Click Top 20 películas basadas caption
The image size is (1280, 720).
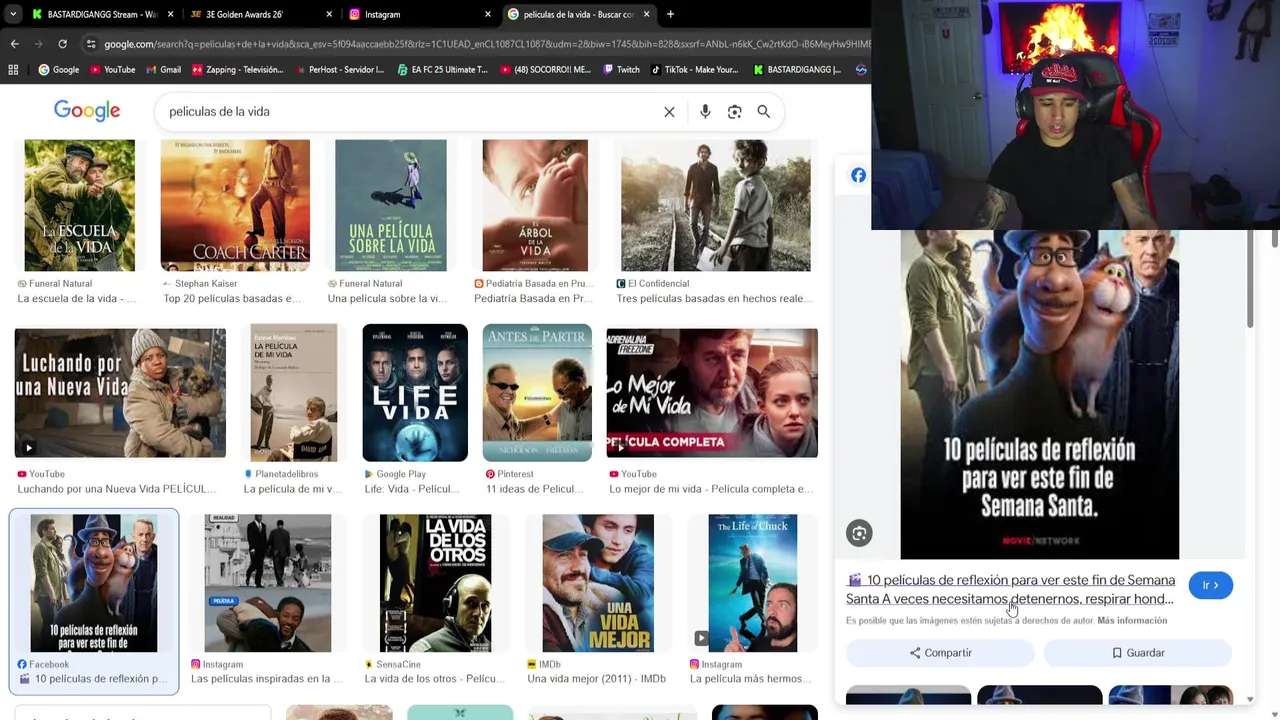[x=232, y=299]
